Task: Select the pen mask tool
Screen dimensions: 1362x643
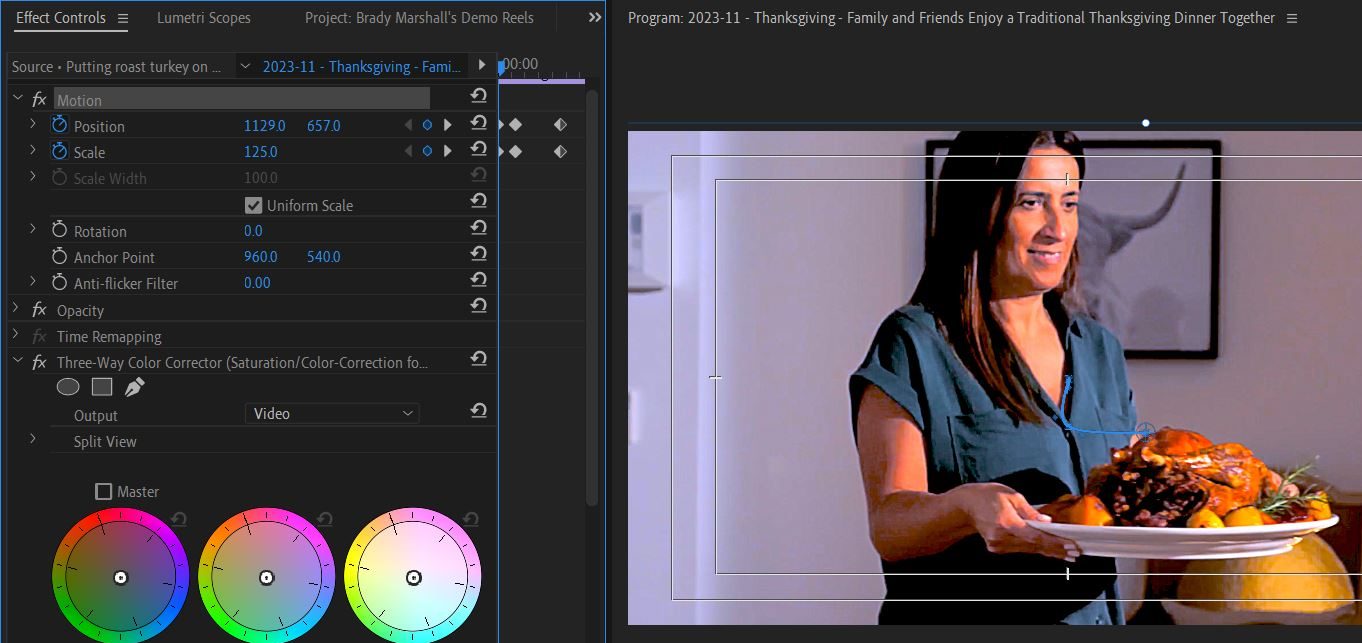Action: (x=135, y=387)
